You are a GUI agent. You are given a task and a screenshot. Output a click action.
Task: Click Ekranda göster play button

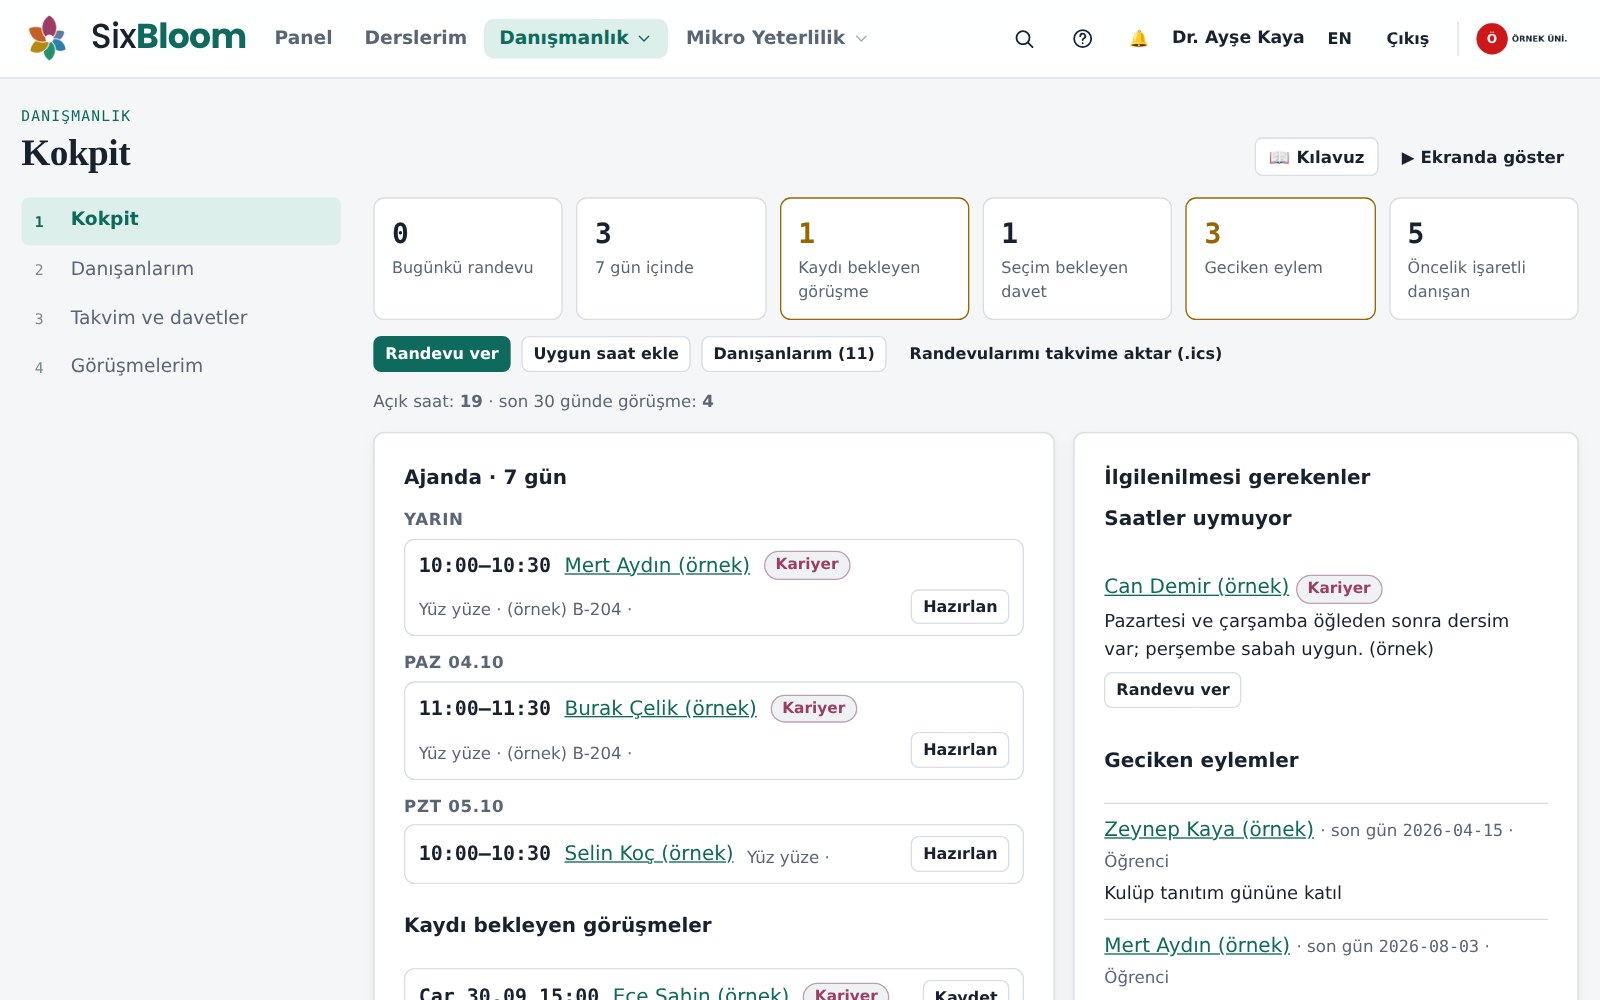pyautogui.click(x=1482, y=157)
